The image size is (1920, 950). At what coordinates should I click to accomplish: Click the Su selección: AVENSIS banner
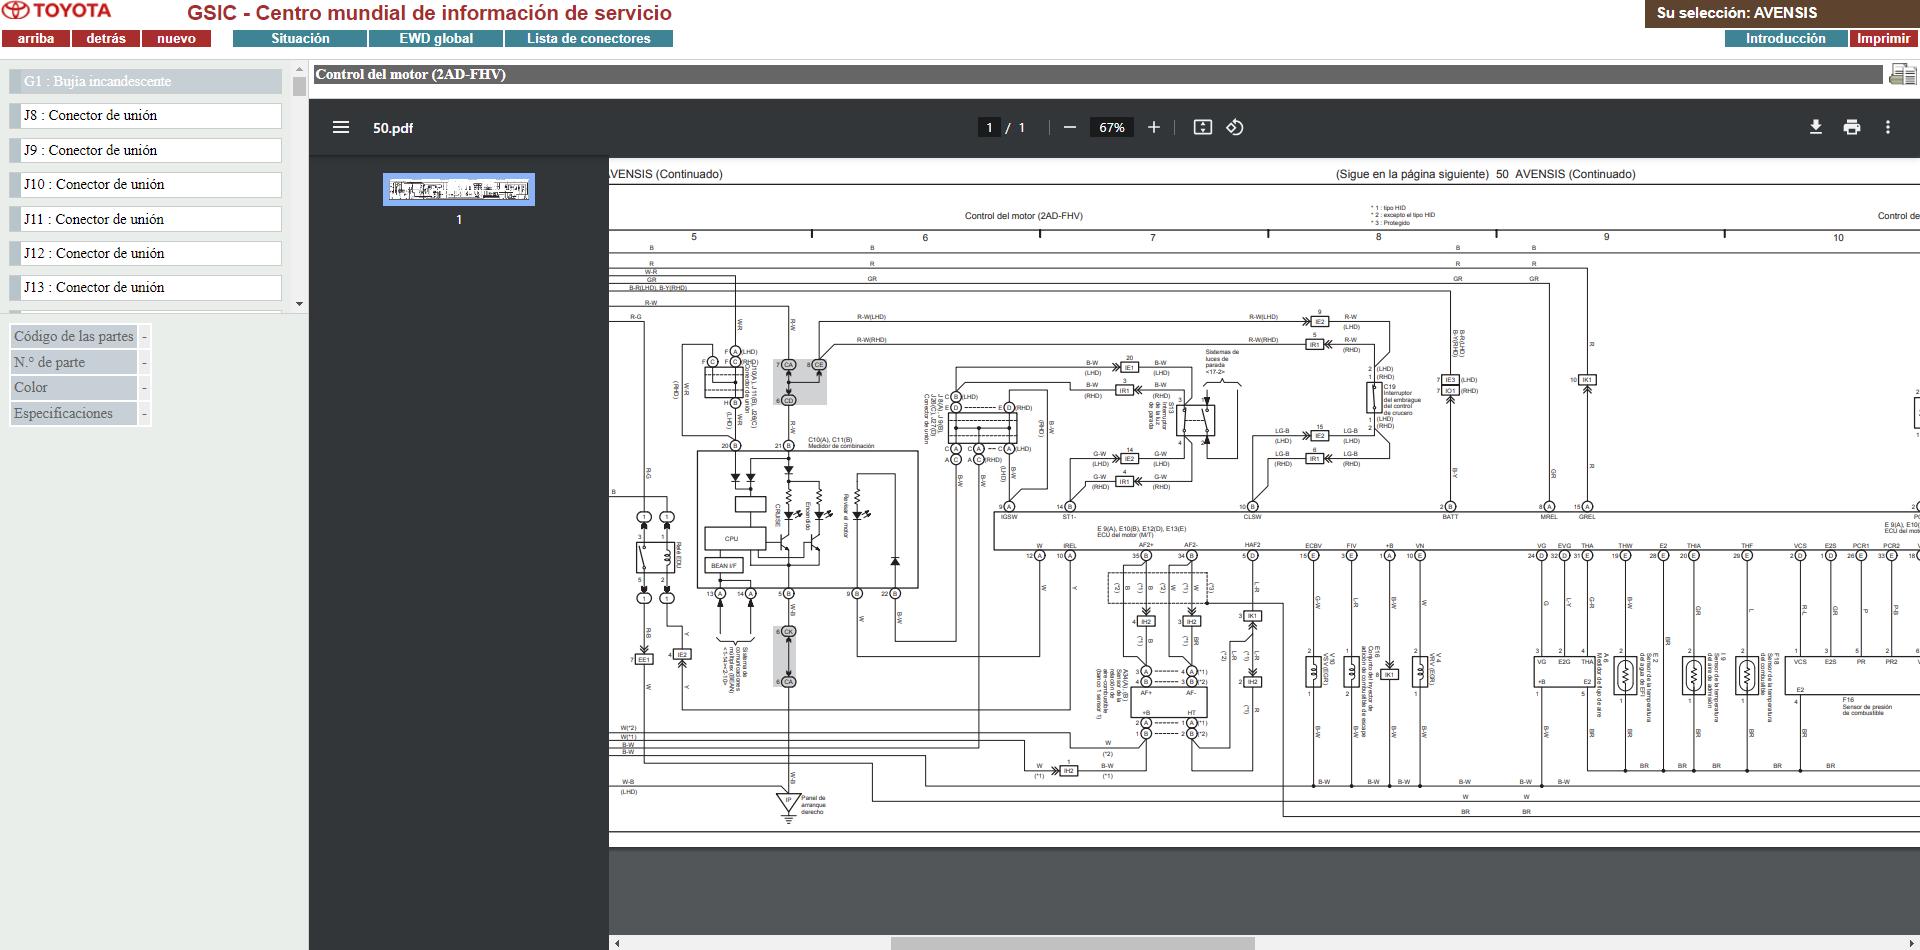click(1782, 13)
